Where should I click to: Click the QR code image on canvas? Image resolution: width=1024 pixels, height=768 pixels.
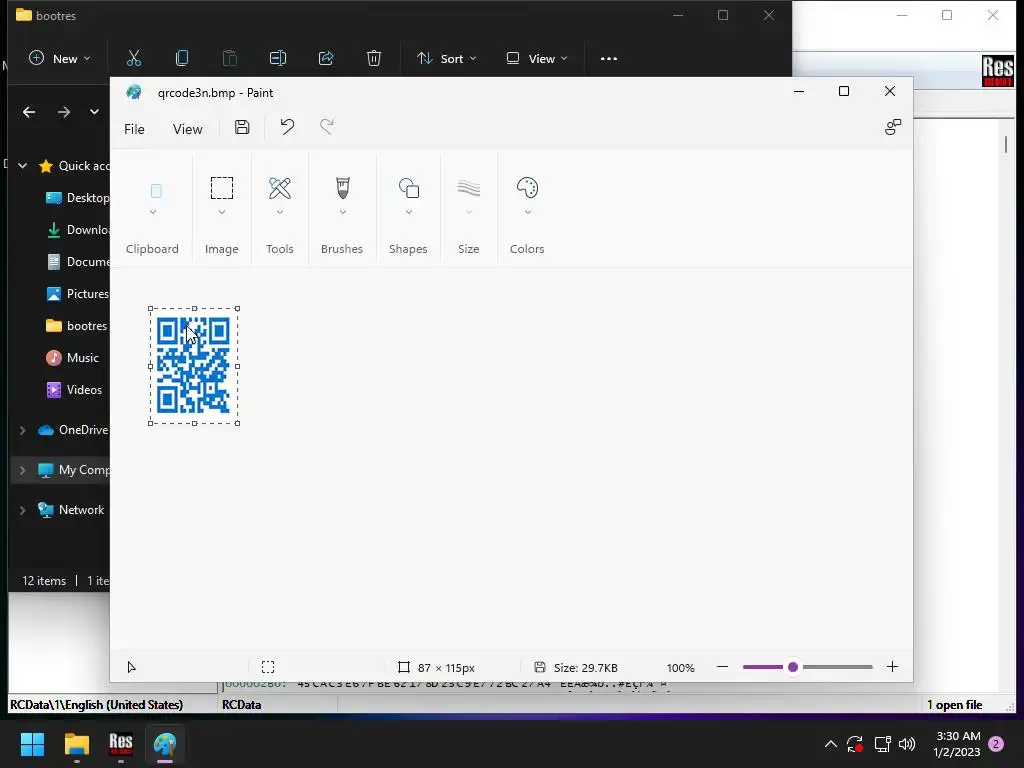tap(193, 365)
